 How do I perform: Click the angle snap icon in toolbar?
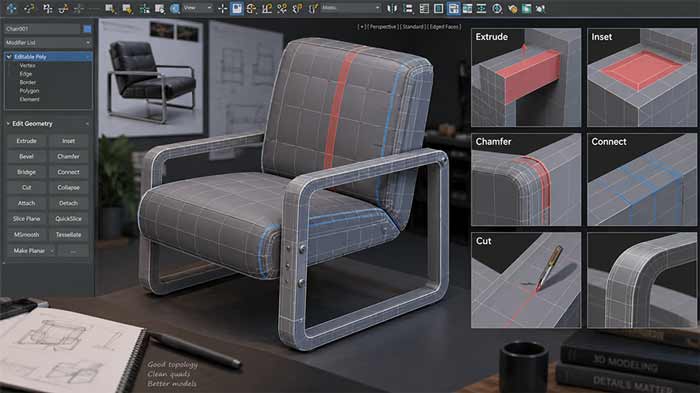coord(267,8)
